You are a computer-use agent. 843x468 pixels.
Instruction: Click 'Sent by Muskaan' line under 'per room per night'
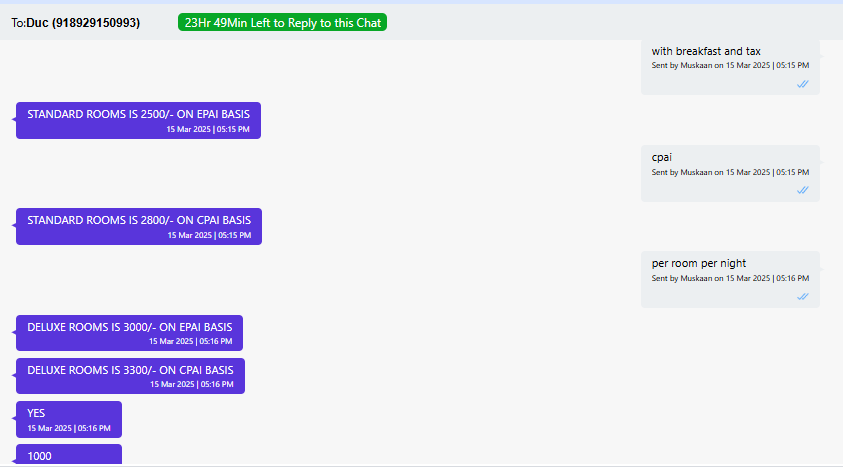coord(730,278)
